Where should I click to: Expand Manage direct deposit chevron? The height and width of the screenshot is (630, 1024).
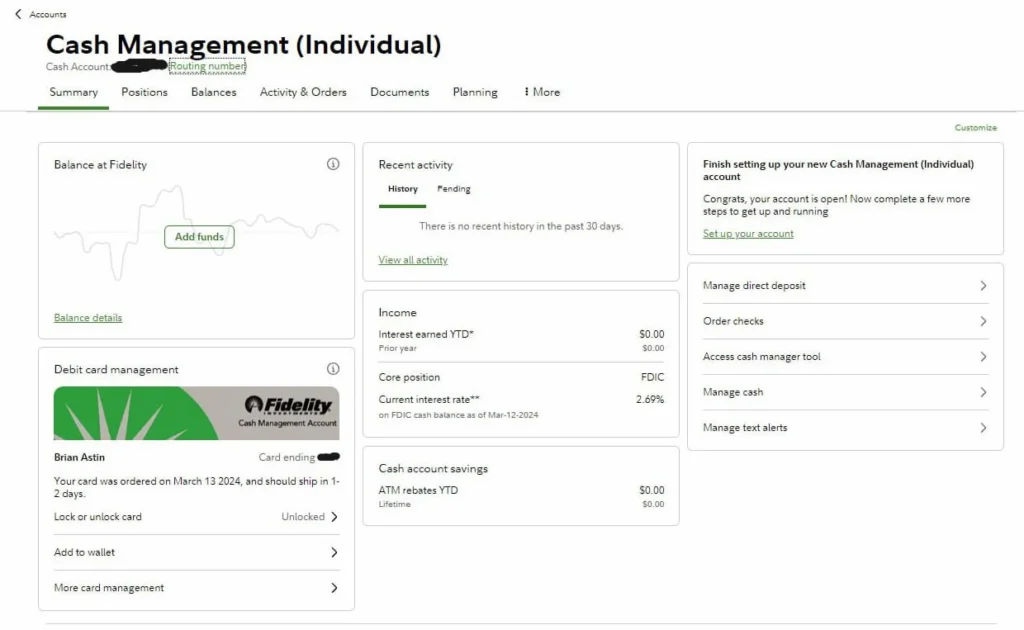[983, 286]
